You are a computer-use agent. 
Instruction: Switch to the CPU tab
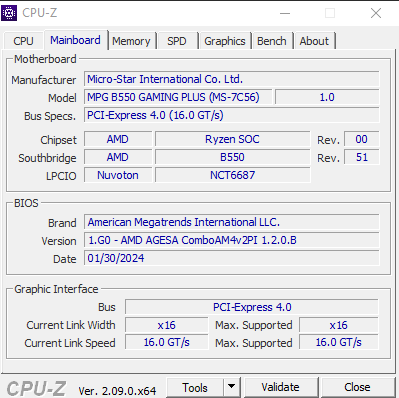(x=23, y=41)
